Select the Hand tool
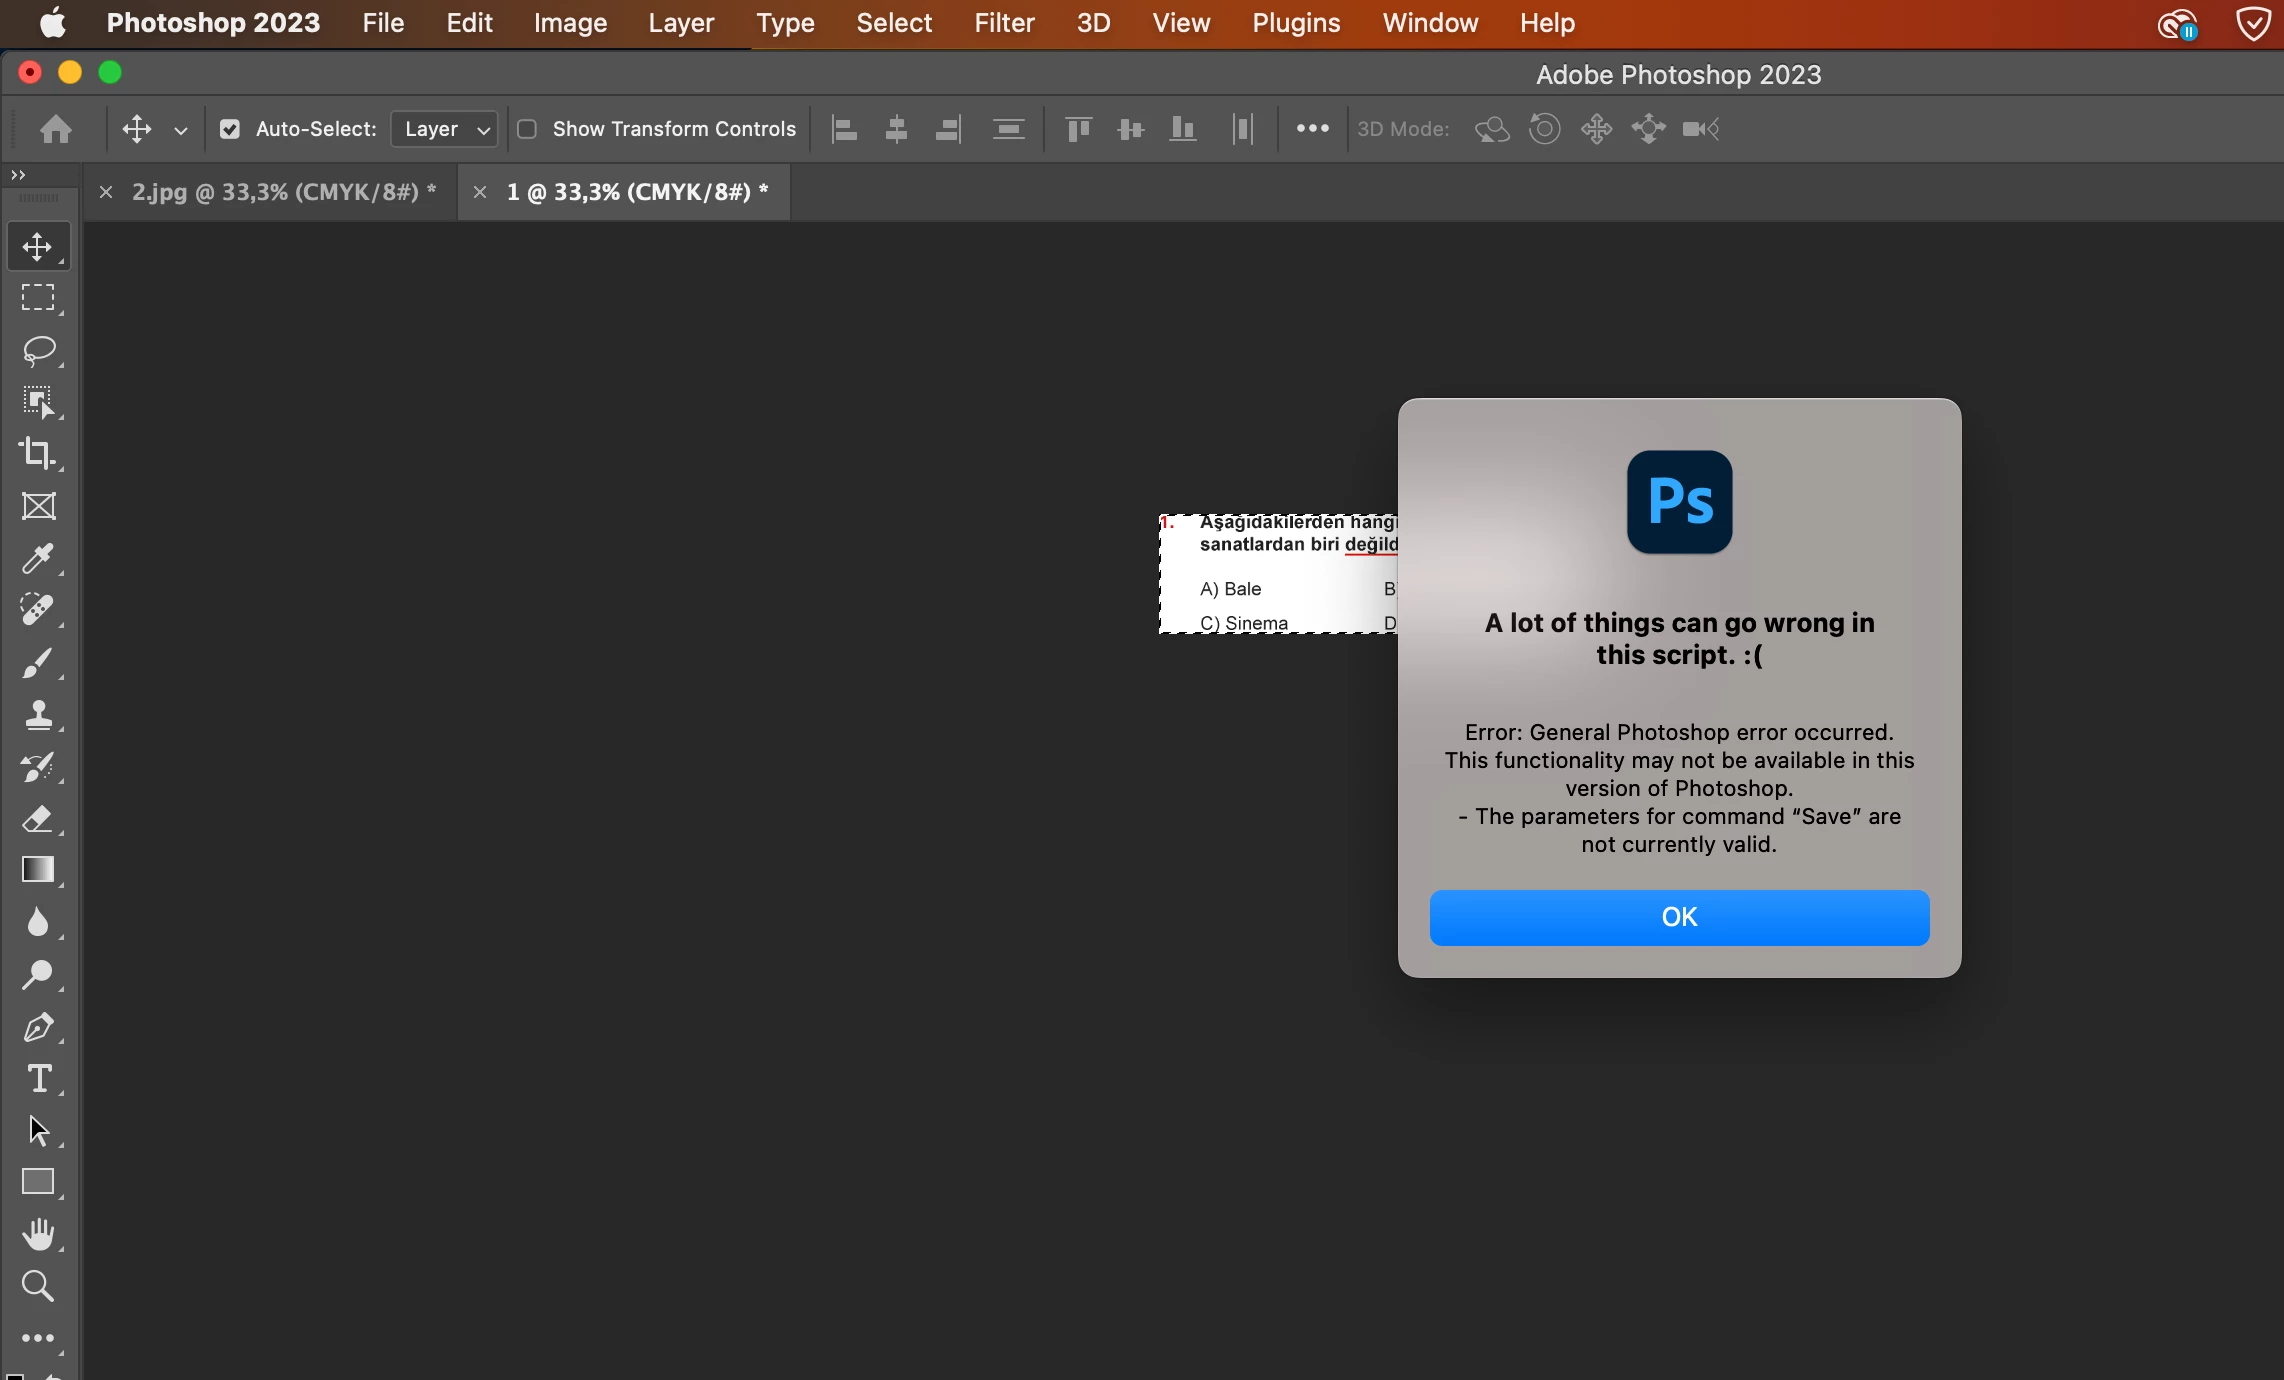The width and height of the screenshot is (2284, 1380). [x=39, y=1235]
